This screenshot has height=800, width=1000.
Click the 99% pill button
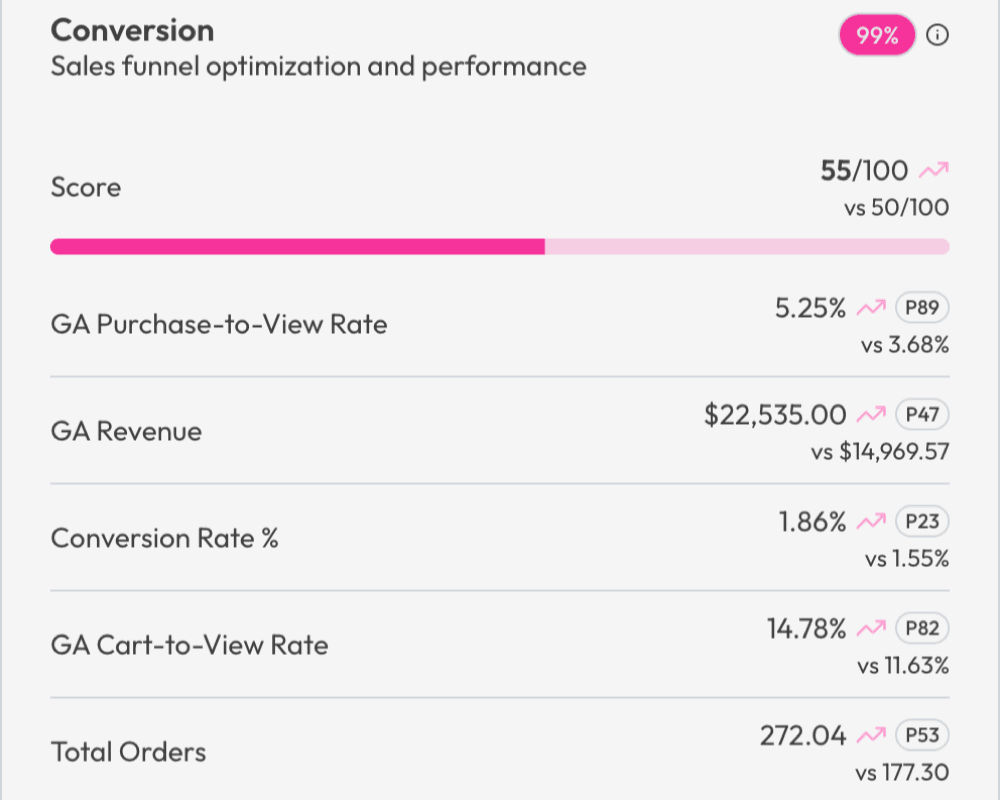(875, 35)
